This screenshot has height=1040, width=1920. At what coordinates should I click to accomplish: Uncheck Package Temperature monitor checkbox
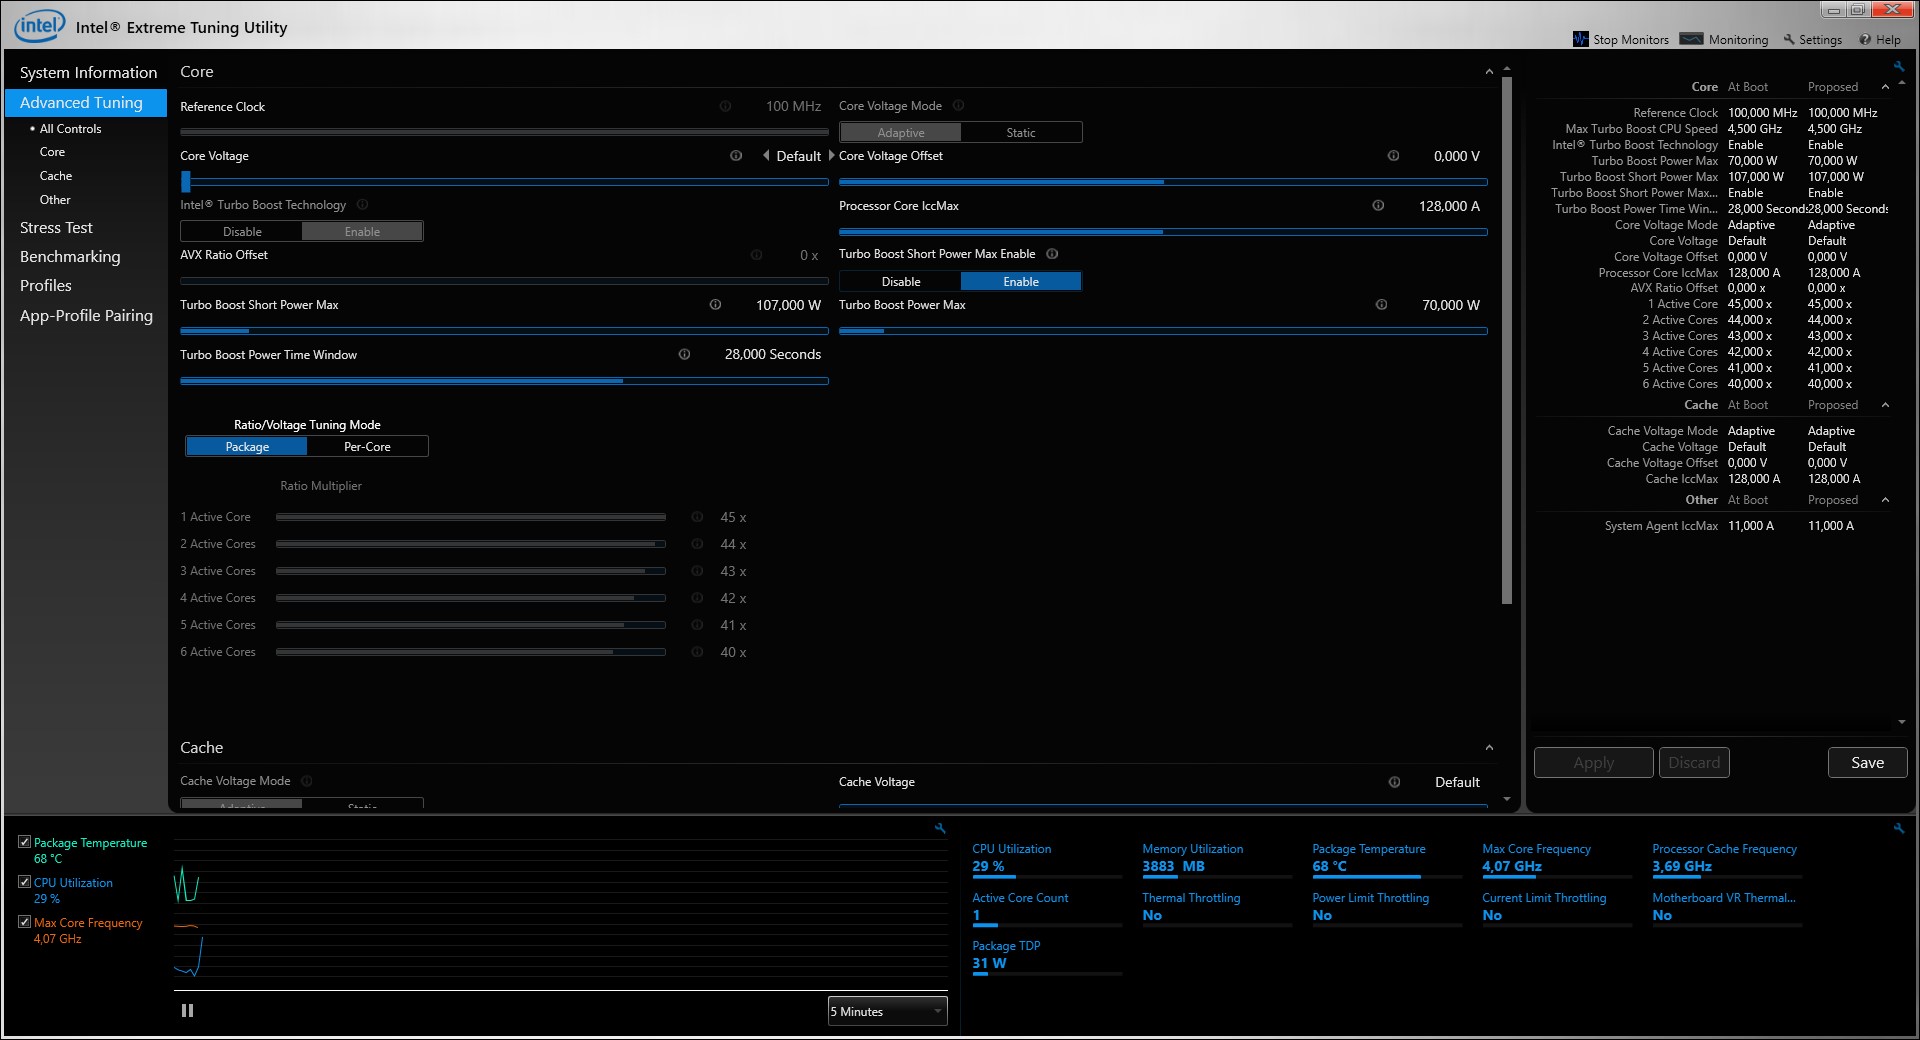coord(25,842)
